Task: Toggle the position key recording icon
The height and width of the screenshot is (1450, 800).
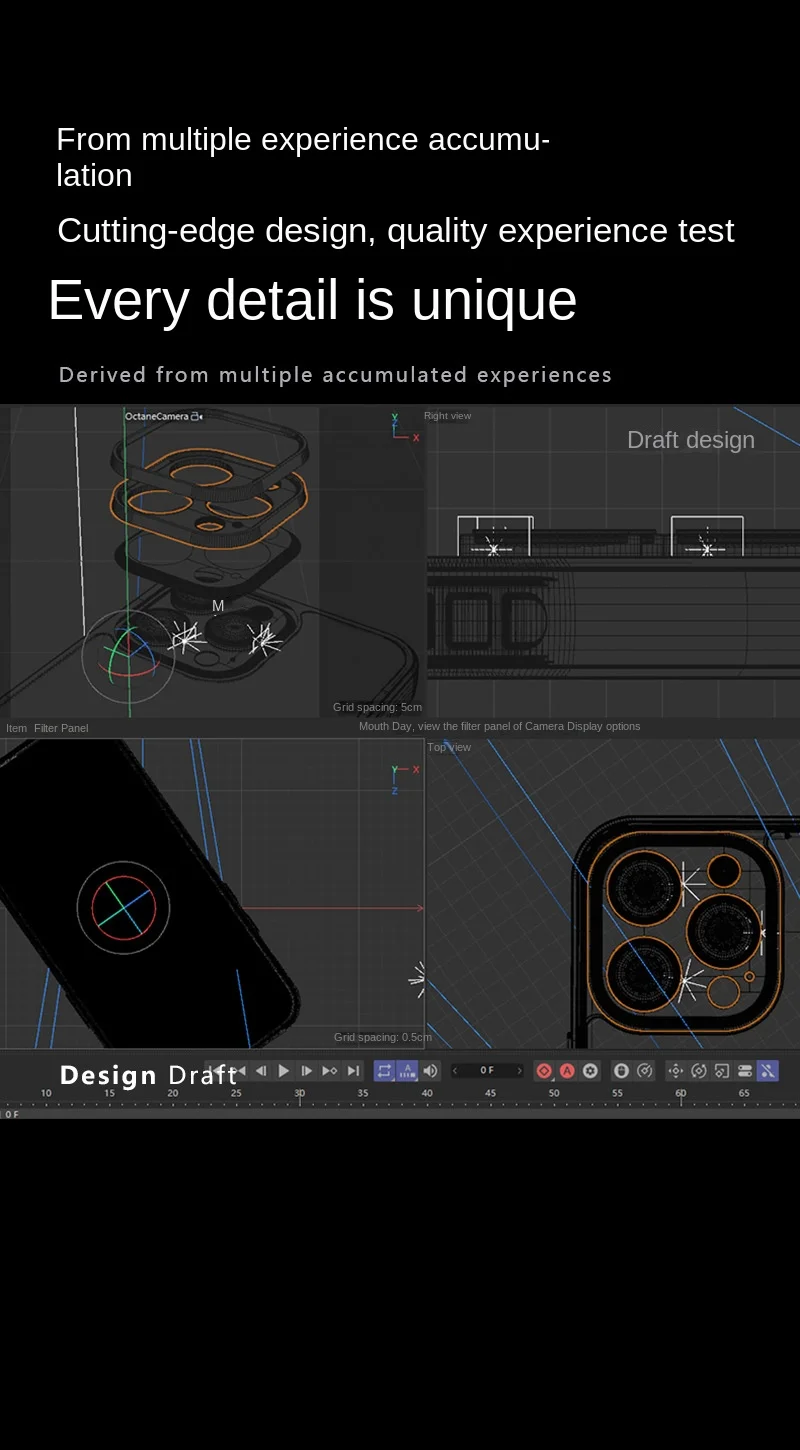Action: 676,1071
